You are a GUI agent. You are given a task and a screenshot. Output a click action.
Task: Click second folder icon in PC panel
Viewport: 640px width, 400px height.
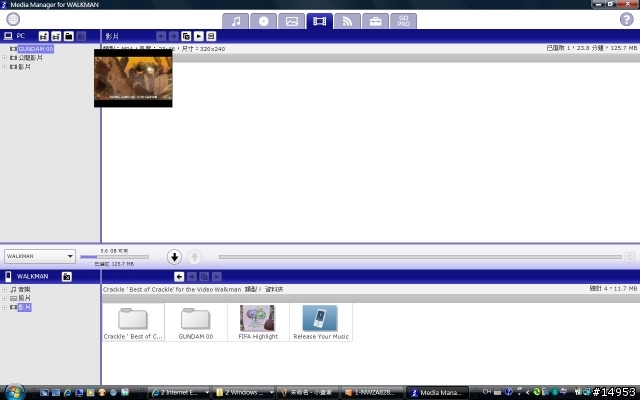pyautogui.click(x=56, y=36)
